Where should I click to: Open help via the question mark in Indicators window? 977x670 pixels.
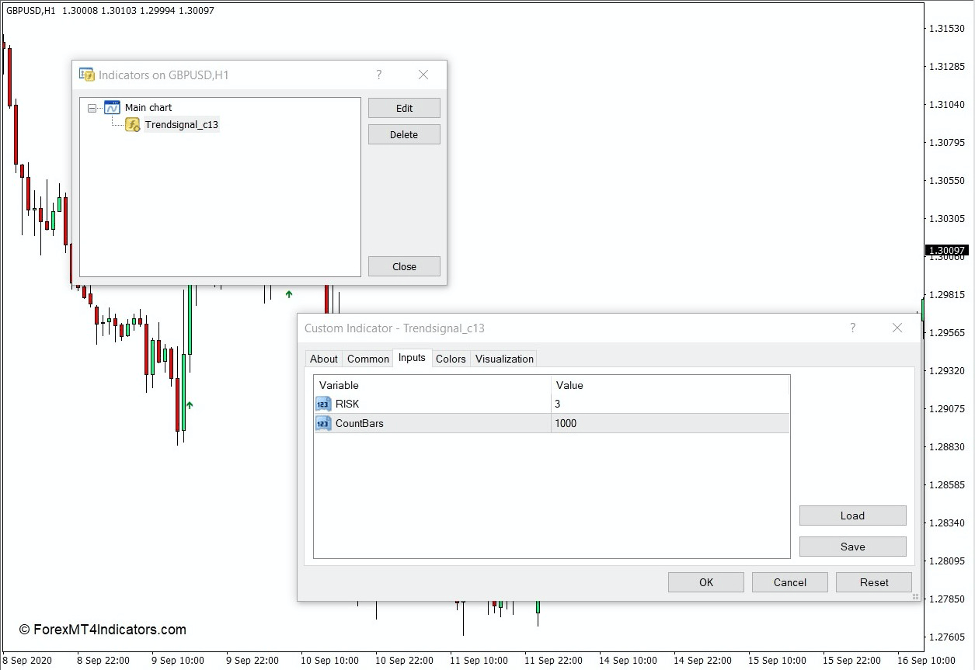(x=378, y=74)
